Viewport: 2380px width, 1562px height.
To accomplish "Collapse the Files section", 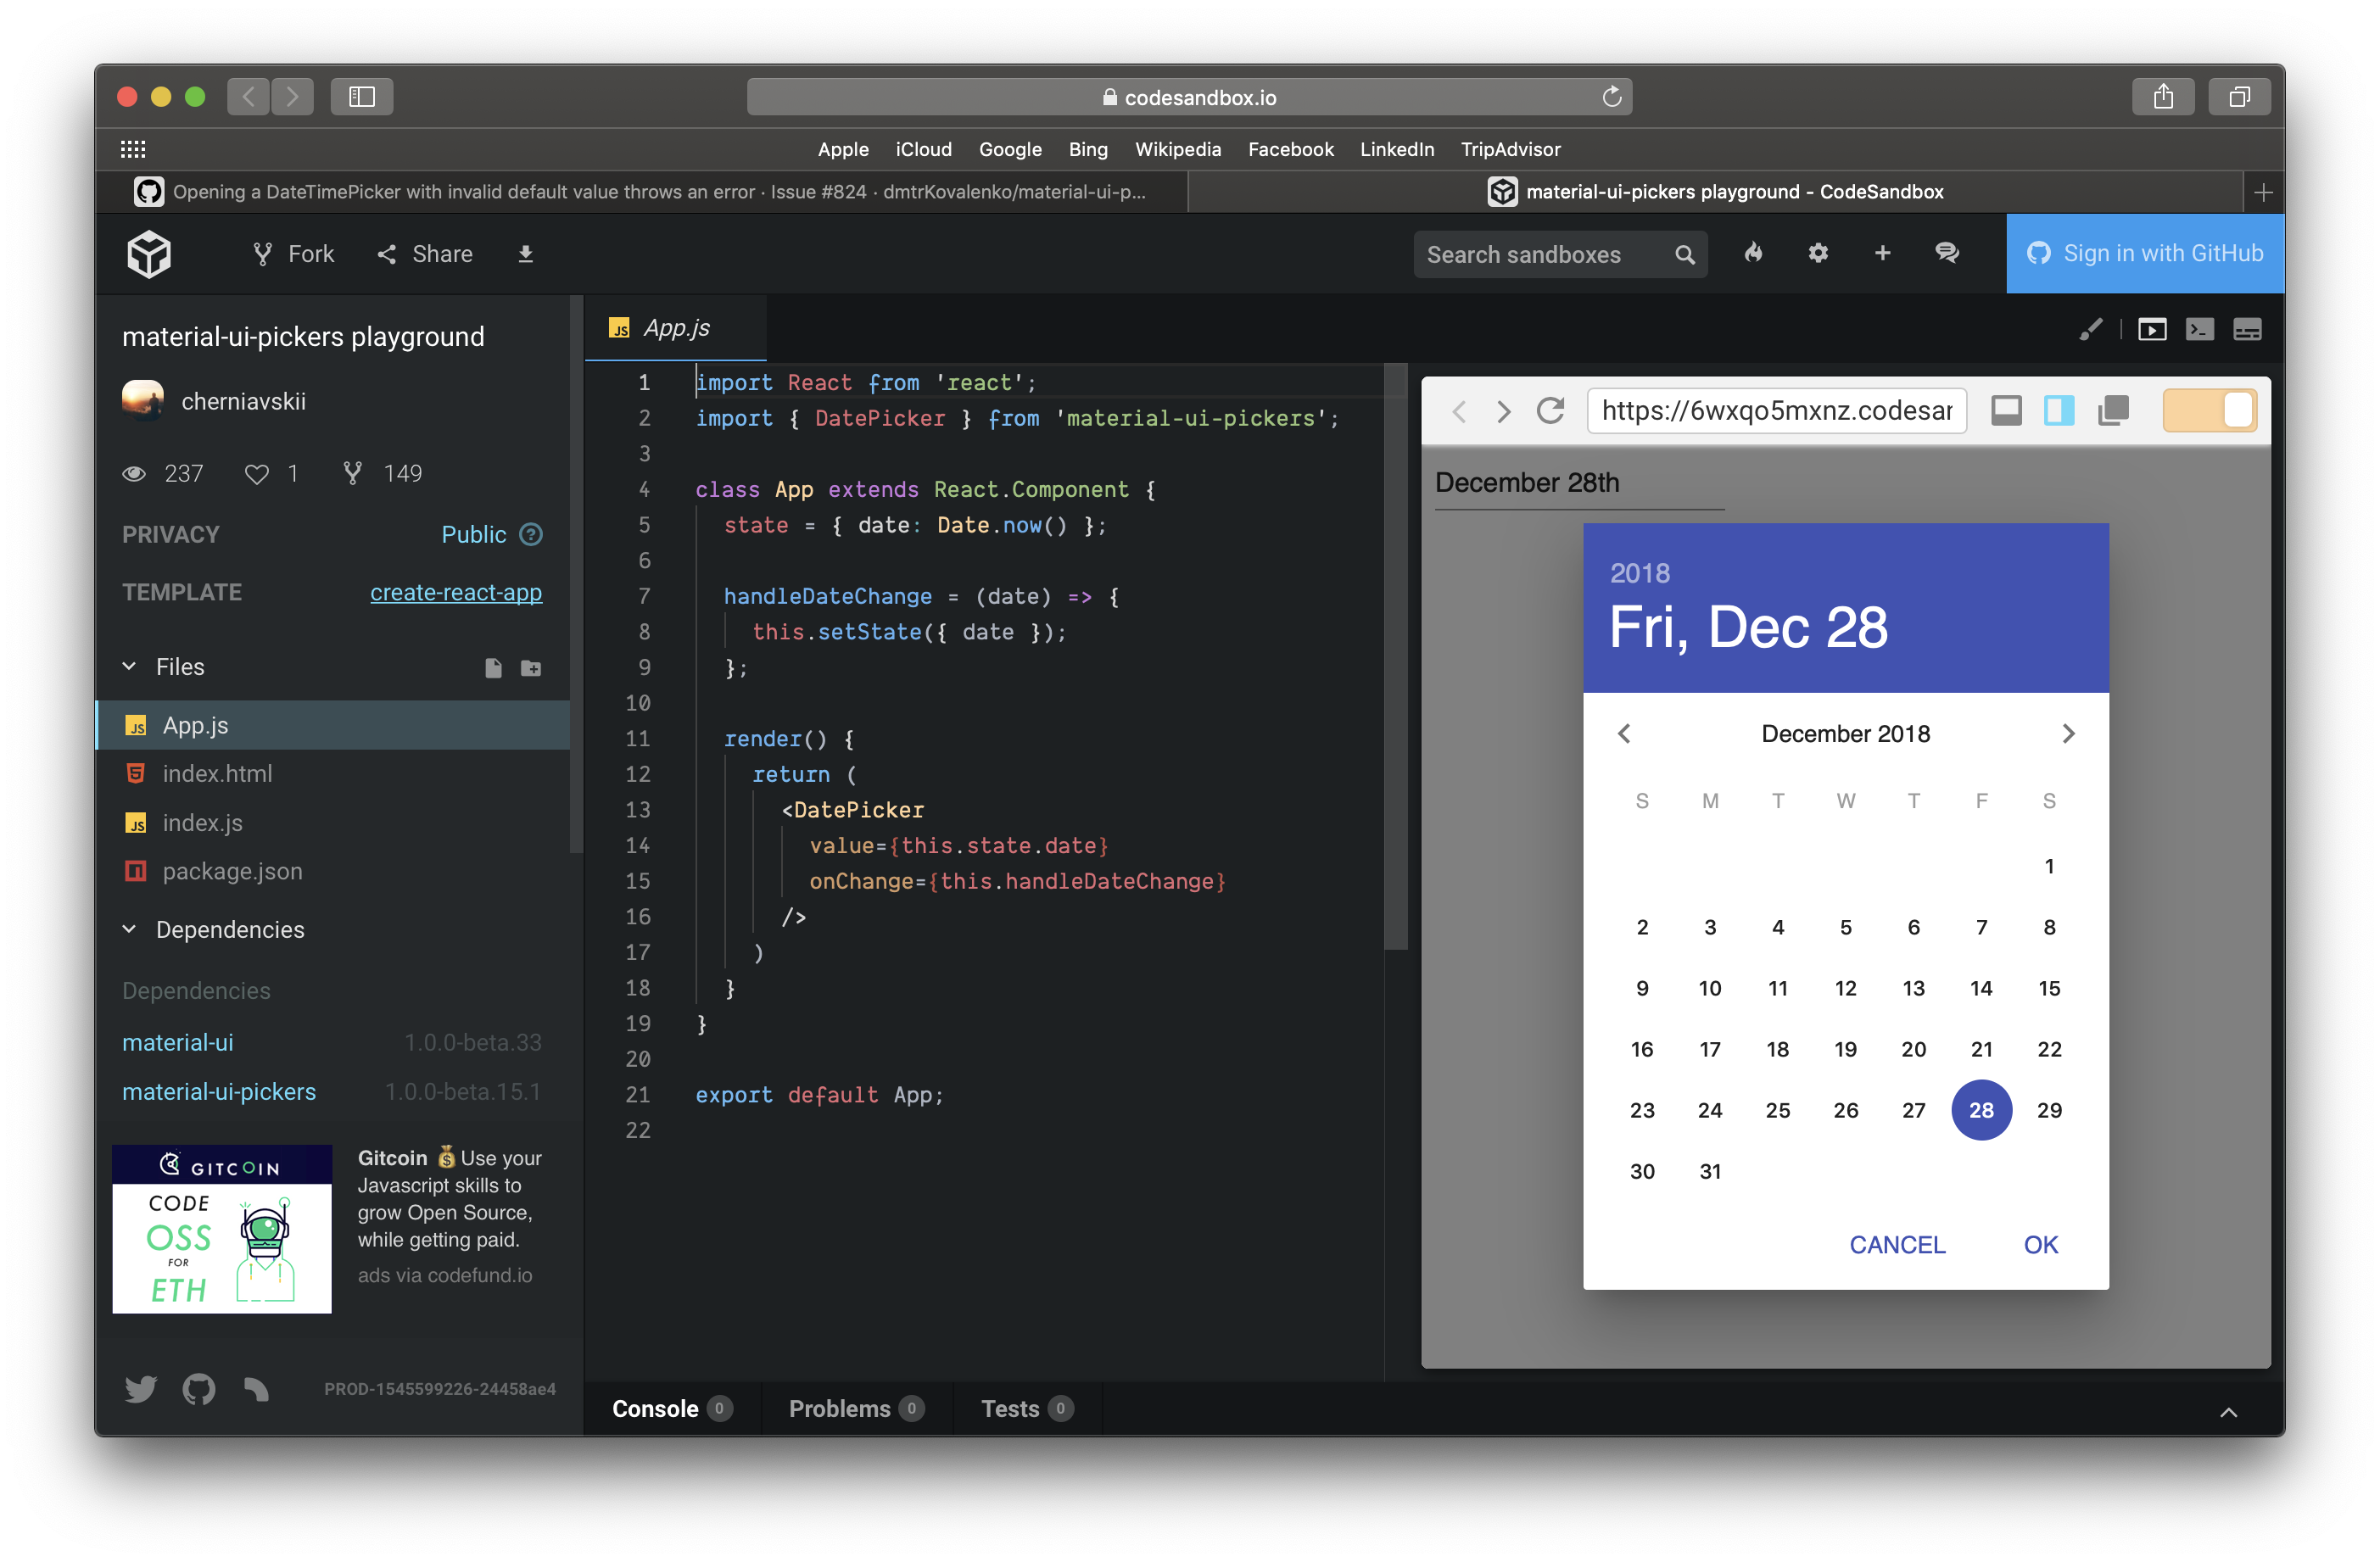I will click(x=130, y=666).
